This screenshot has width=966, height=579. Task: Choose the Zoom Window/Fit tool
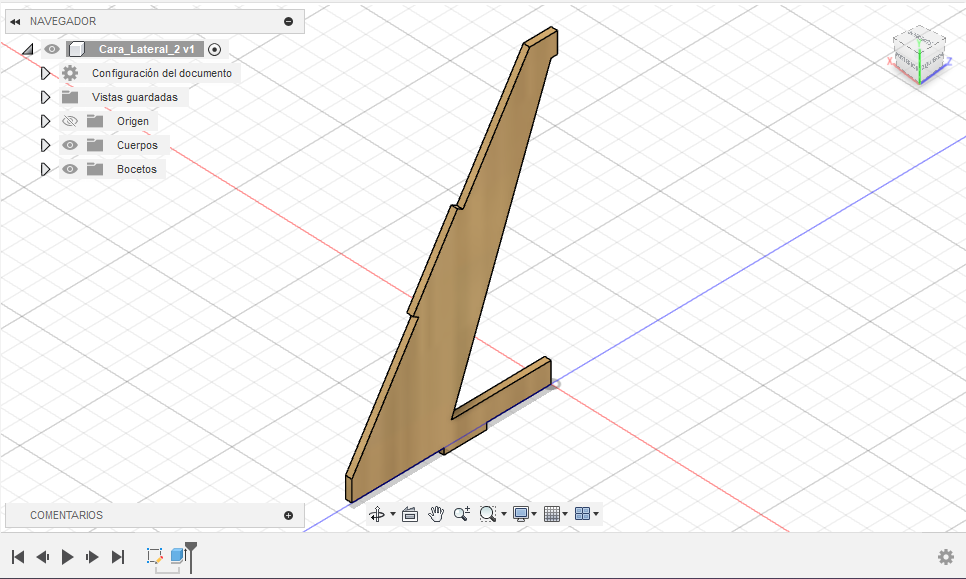click(x=487, y=514)
